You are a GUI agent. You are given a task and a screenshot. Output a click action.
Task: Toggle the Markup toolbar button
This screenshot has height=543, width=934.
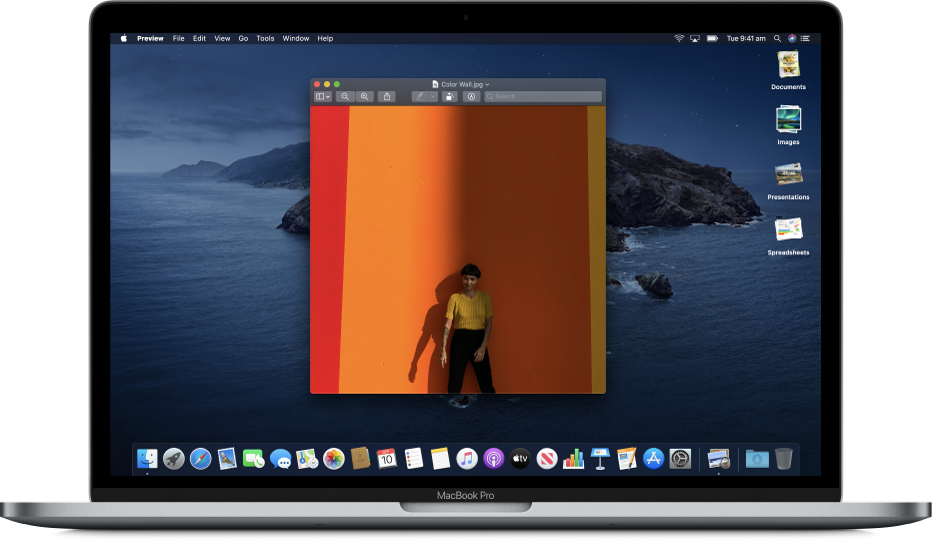pos(470,97)
